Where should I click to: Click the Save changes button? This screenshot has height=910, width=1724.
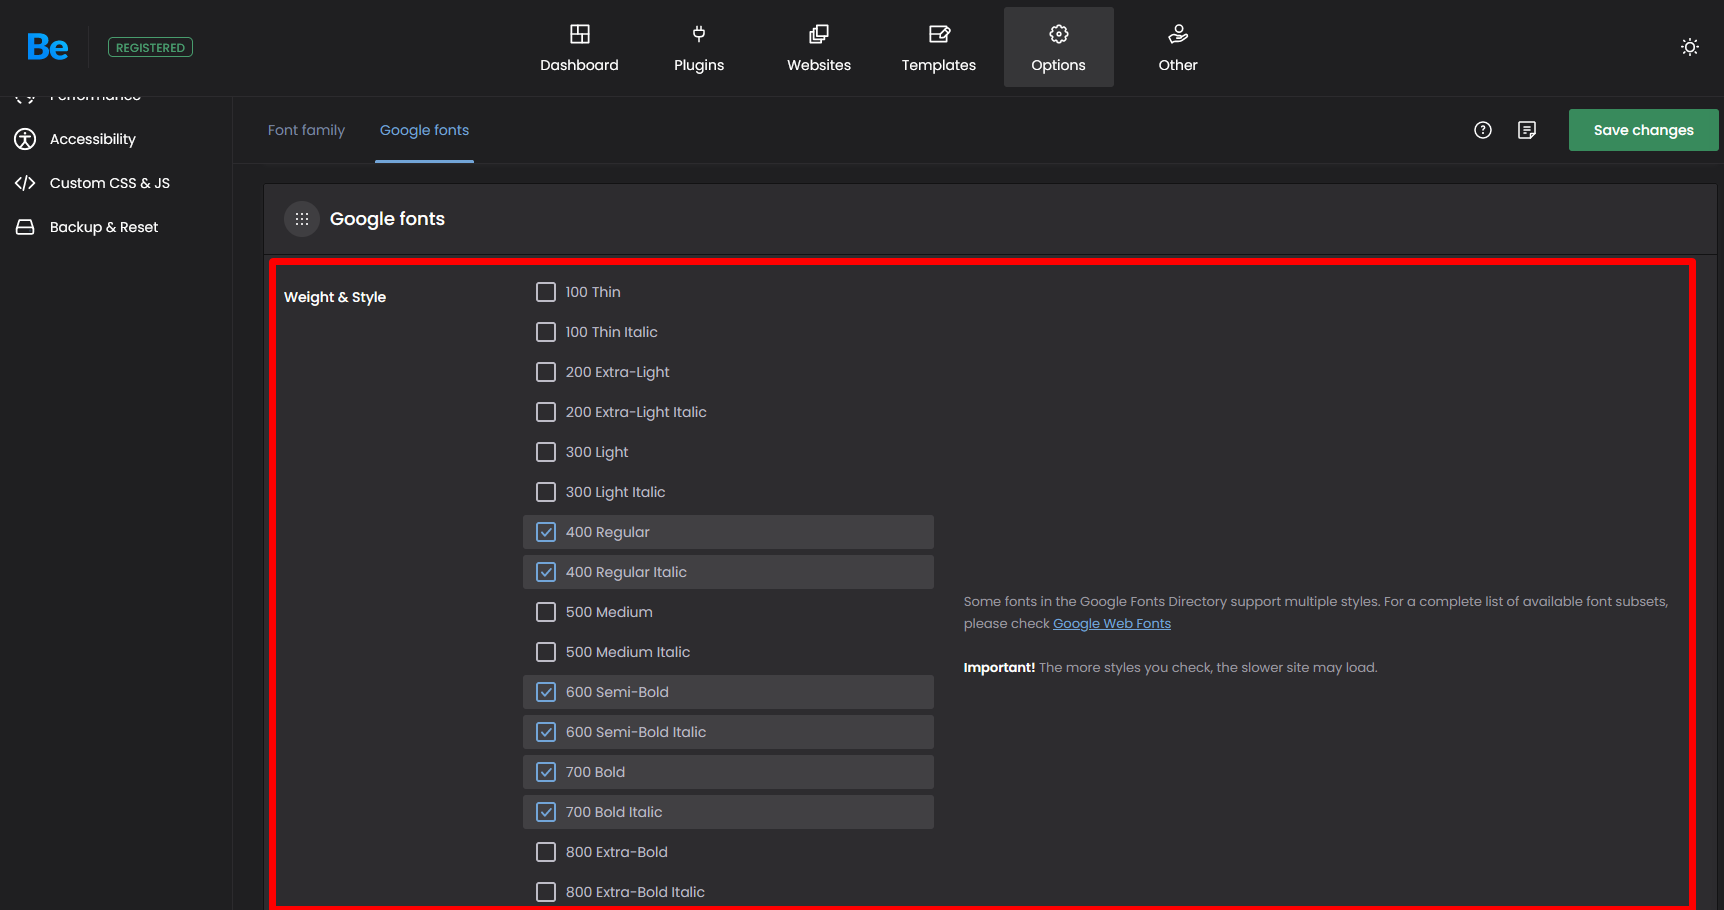tap(1643, 130)
